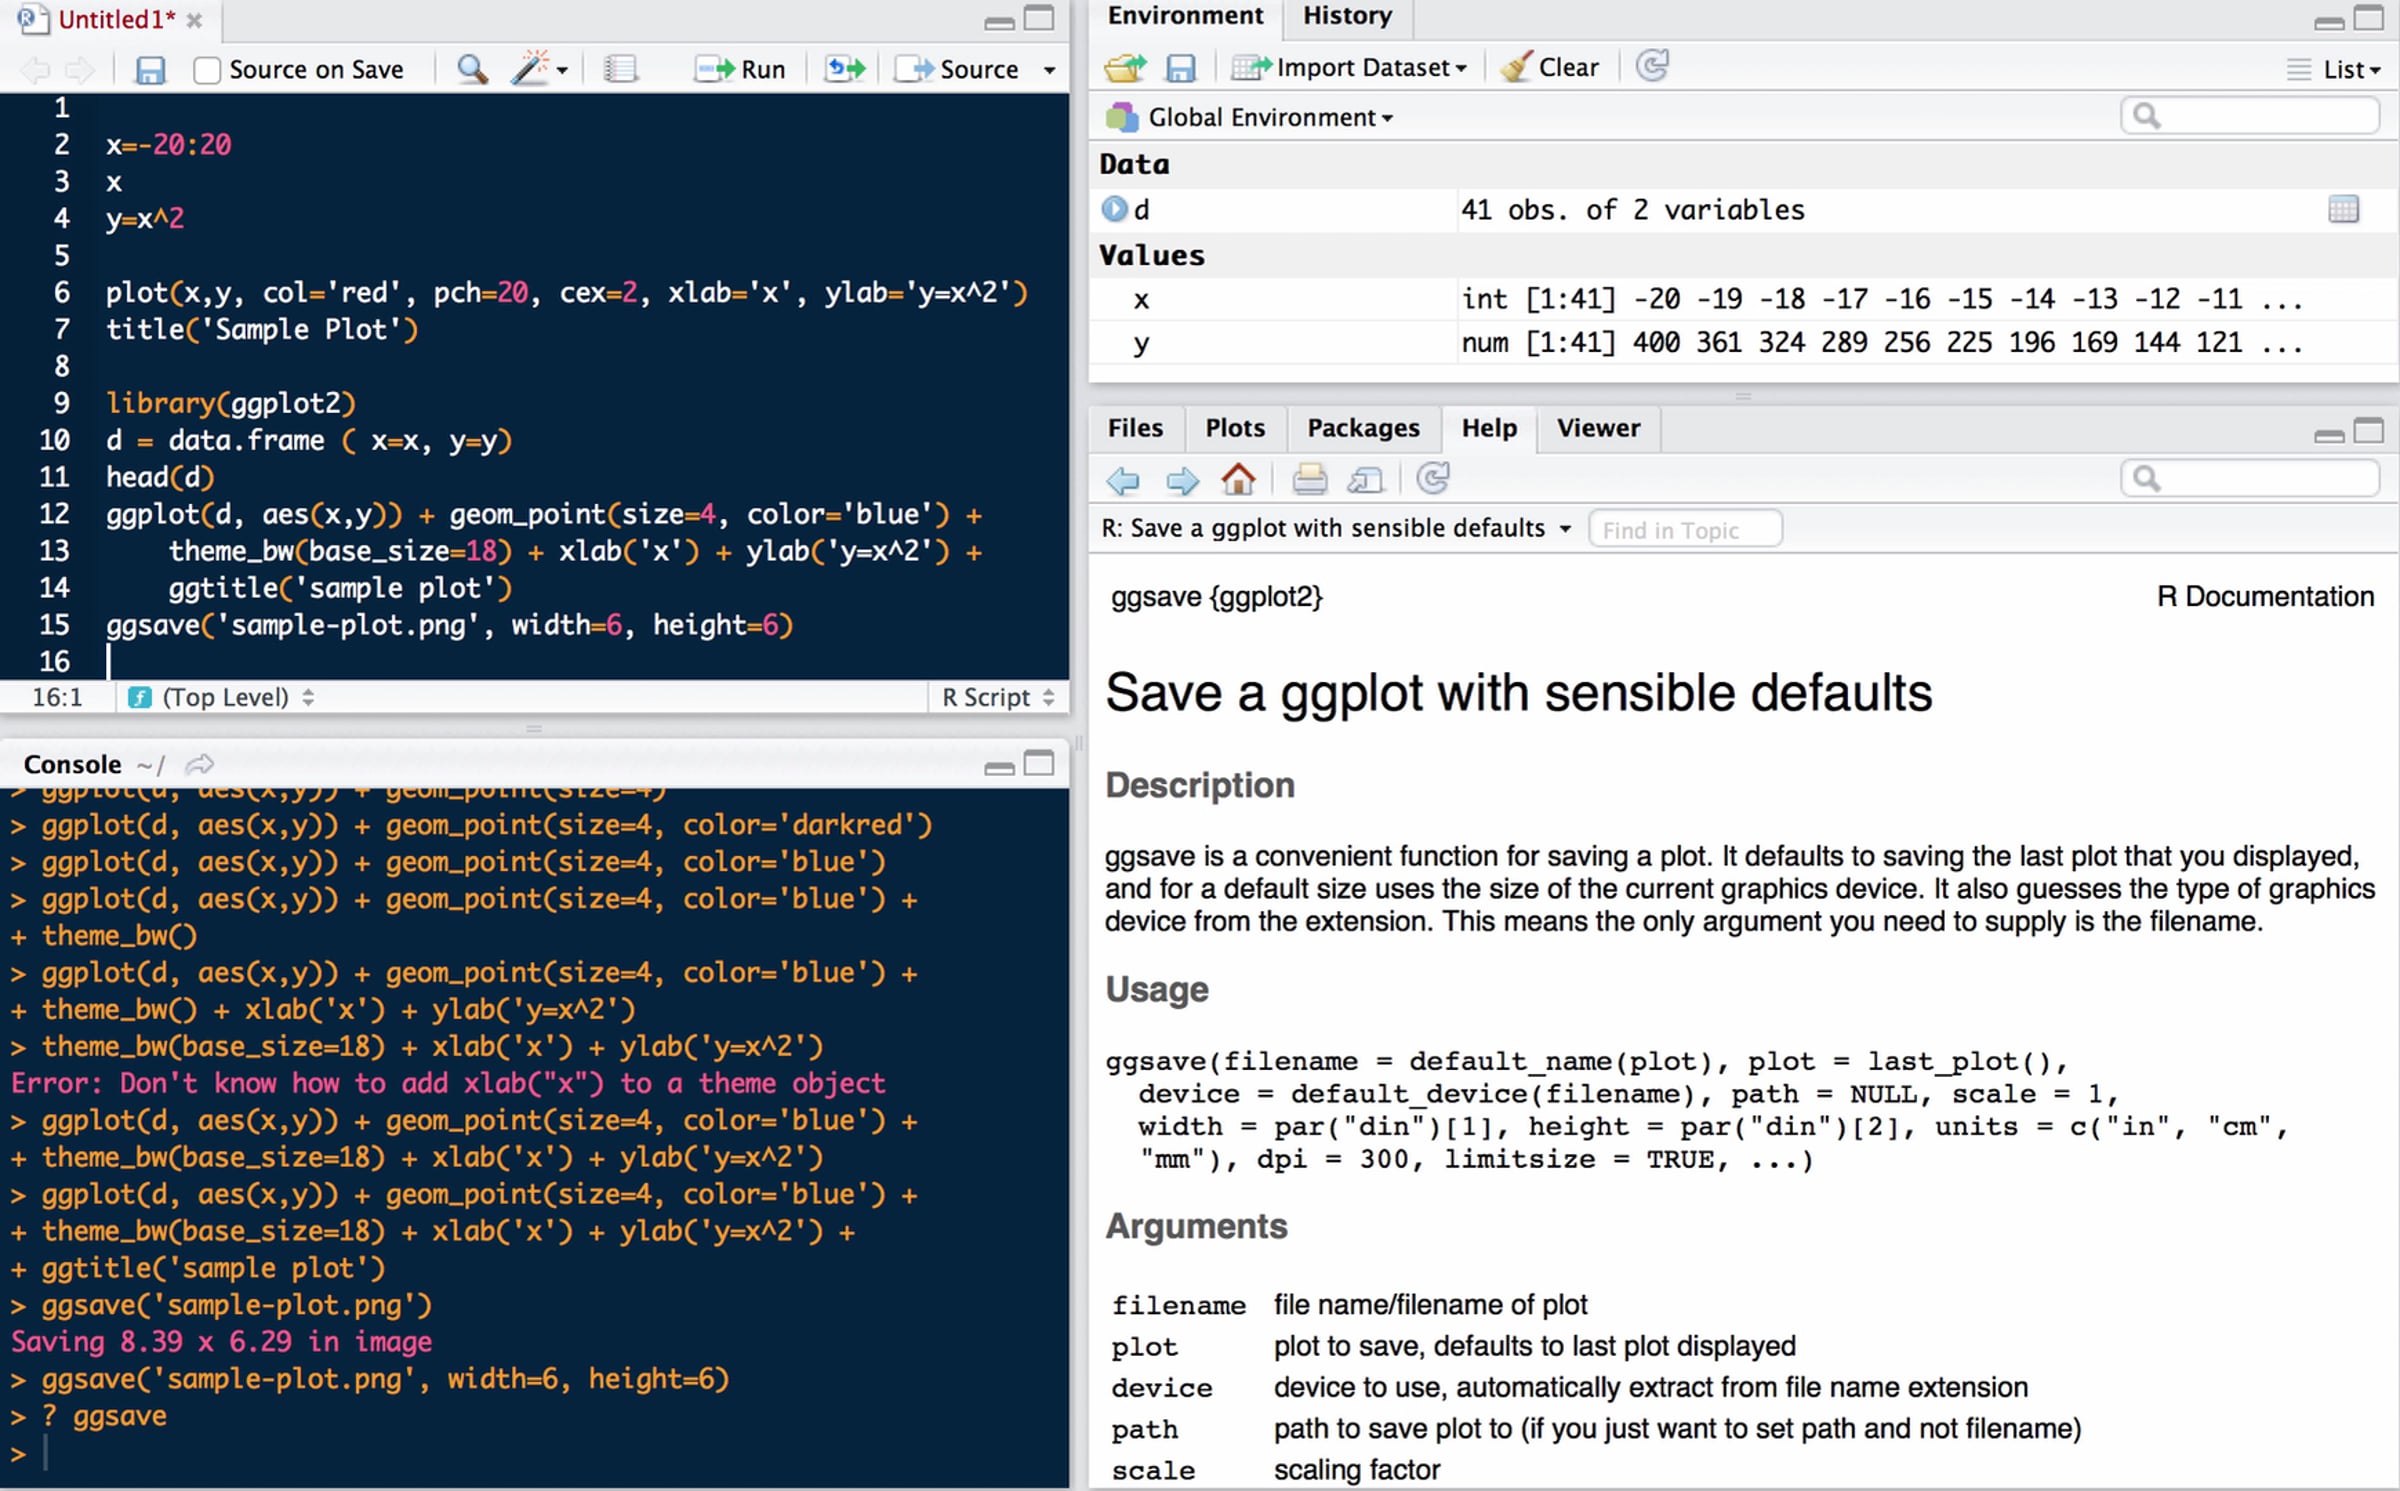
Task: Click the load workspace folder icon
Action: click(1125, 67)
